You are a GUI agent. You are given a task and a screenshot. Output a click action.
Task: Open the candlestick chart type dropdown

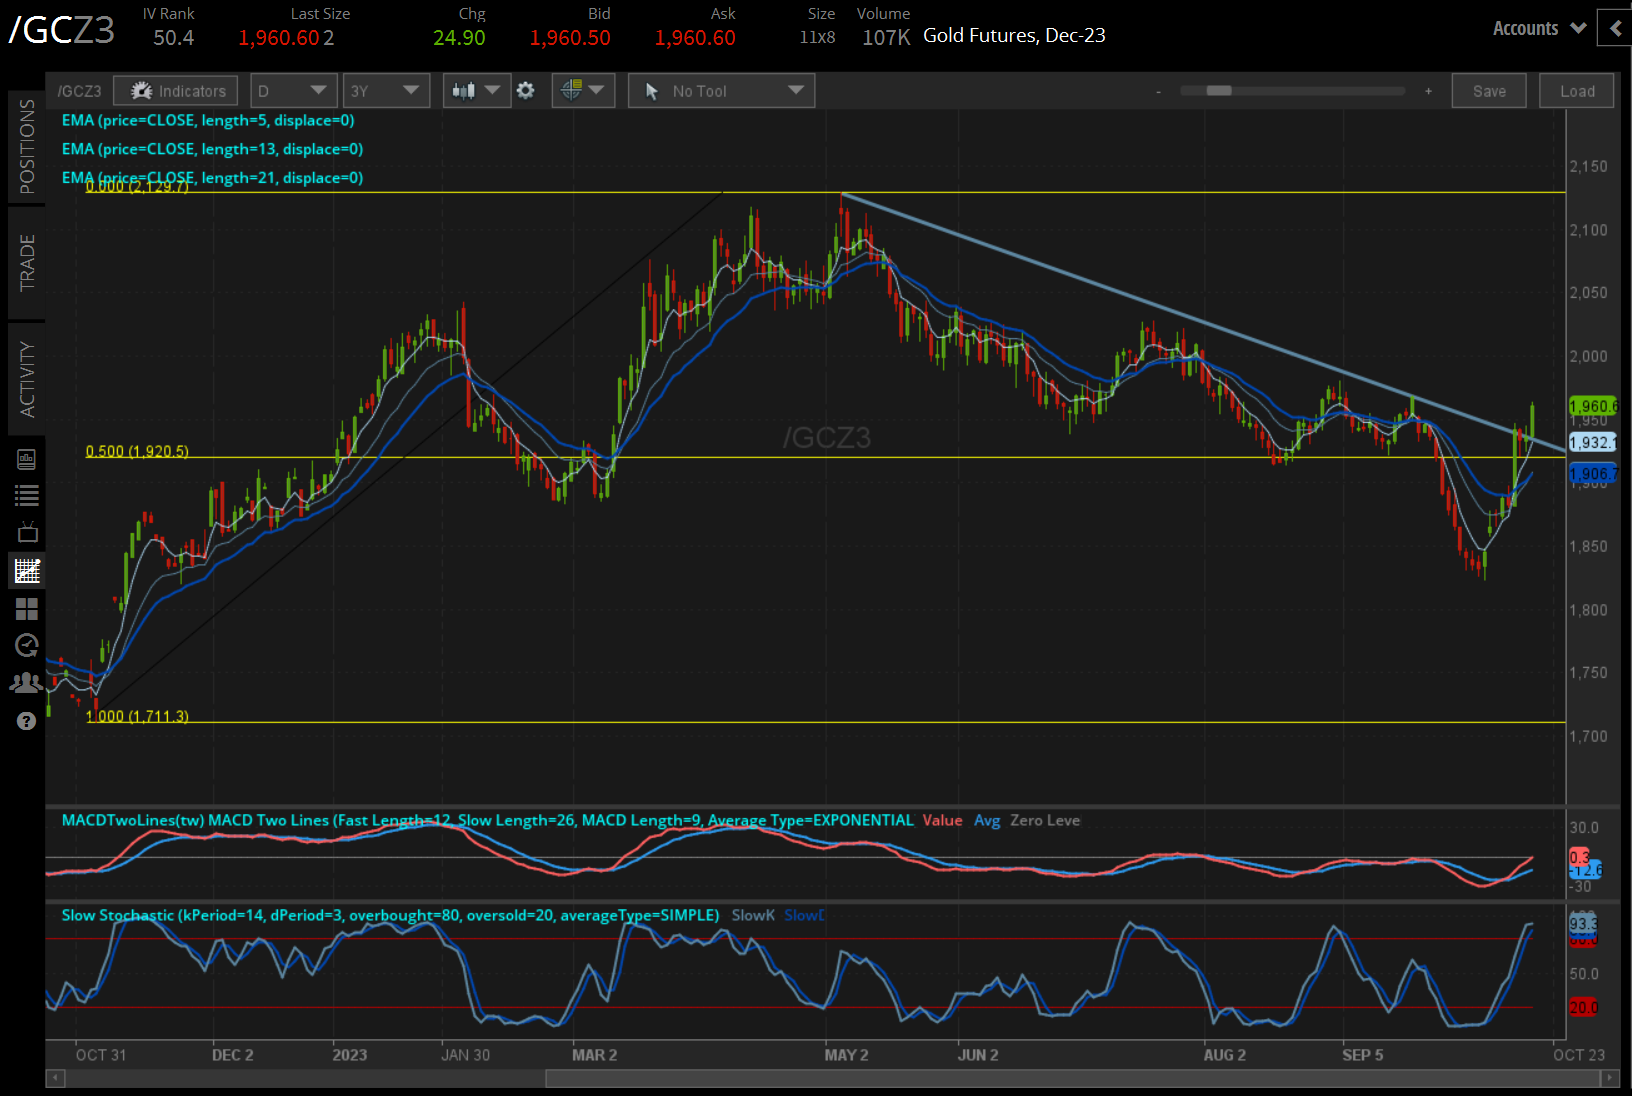pyautogui.click(x=475, y=91)
